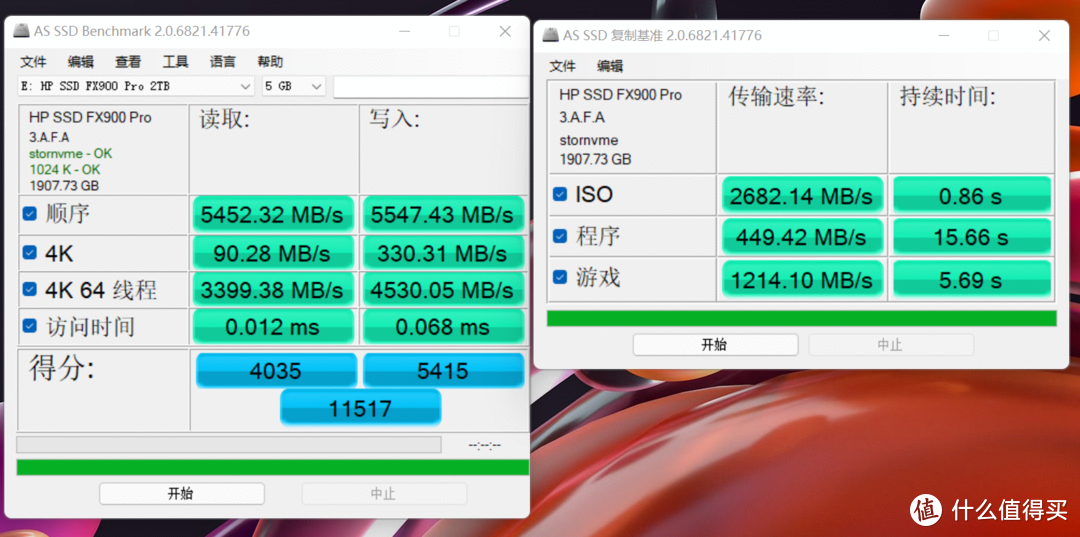Screen dimensions: 1080x537
Task: Click the ISO duration 0.86 s
Action: tap(972, 195)
